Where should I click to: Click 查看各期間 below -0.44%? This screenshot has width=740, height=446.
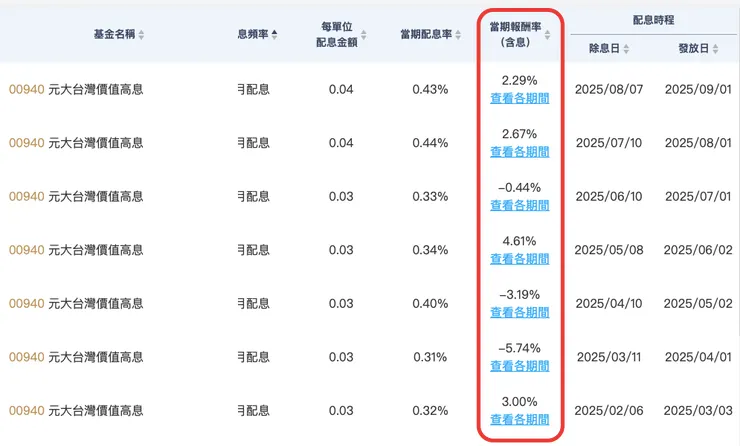pos(520,205)
